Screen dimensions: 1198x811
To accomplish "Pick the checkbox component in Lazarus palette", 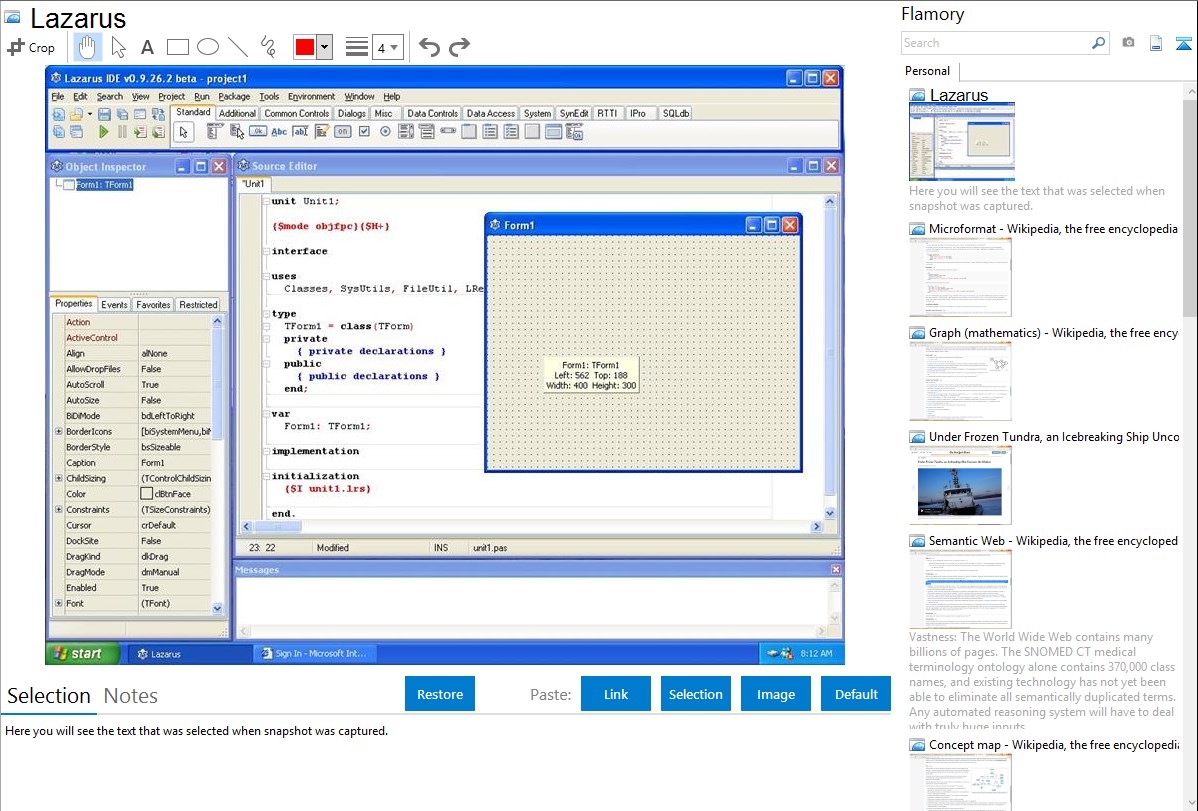I will pyautogui.click(x=364, y=131).
